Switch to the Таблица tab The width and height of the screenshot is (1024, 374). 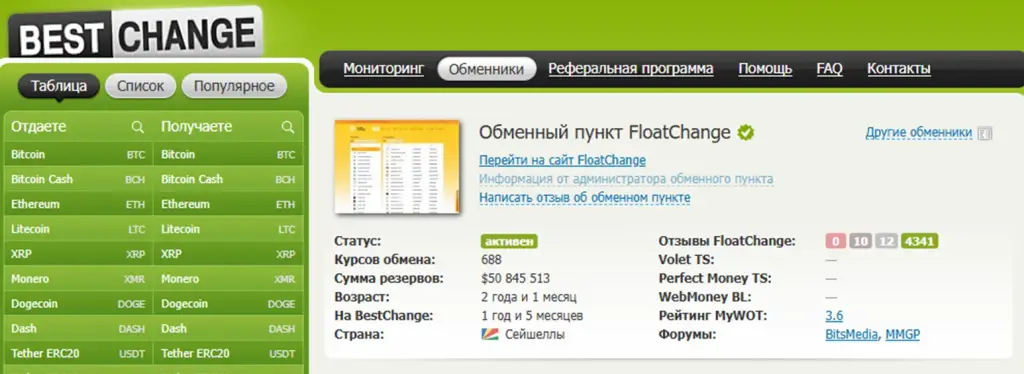point(59,86)
